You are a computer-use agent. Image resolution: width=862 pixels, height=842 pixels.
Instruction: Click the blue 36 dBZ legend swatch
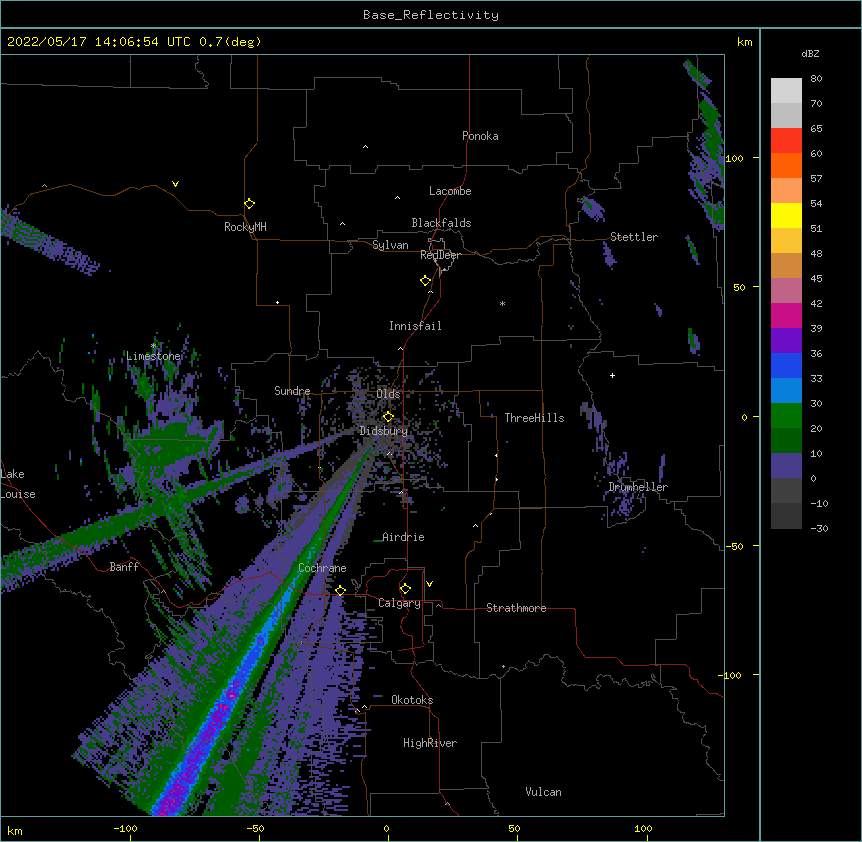click(x=786, y=366)
